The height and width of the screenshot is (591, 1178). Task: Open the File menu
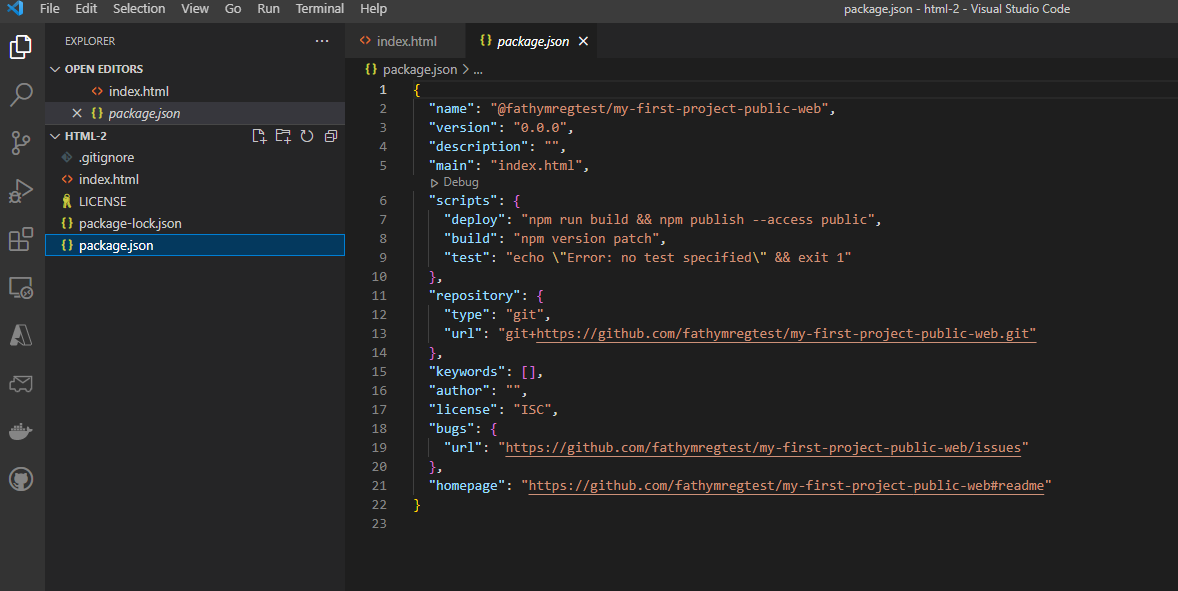pos(50,9)
